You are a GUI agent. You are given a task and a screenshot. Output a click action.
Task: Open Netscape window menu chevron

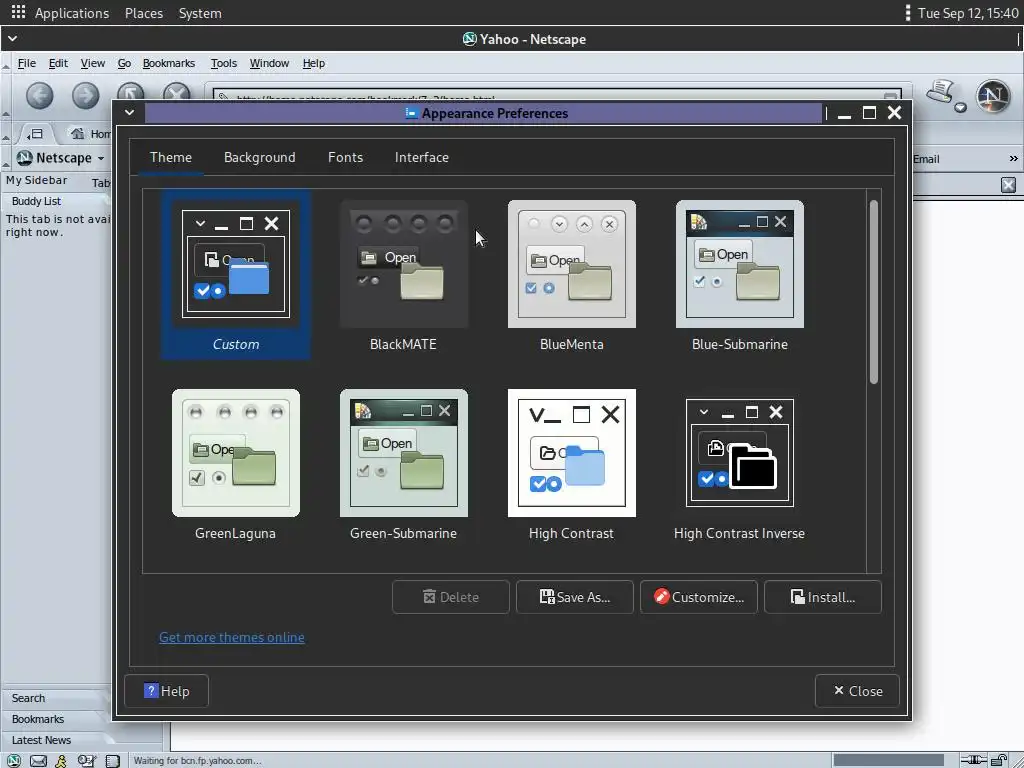12,39
